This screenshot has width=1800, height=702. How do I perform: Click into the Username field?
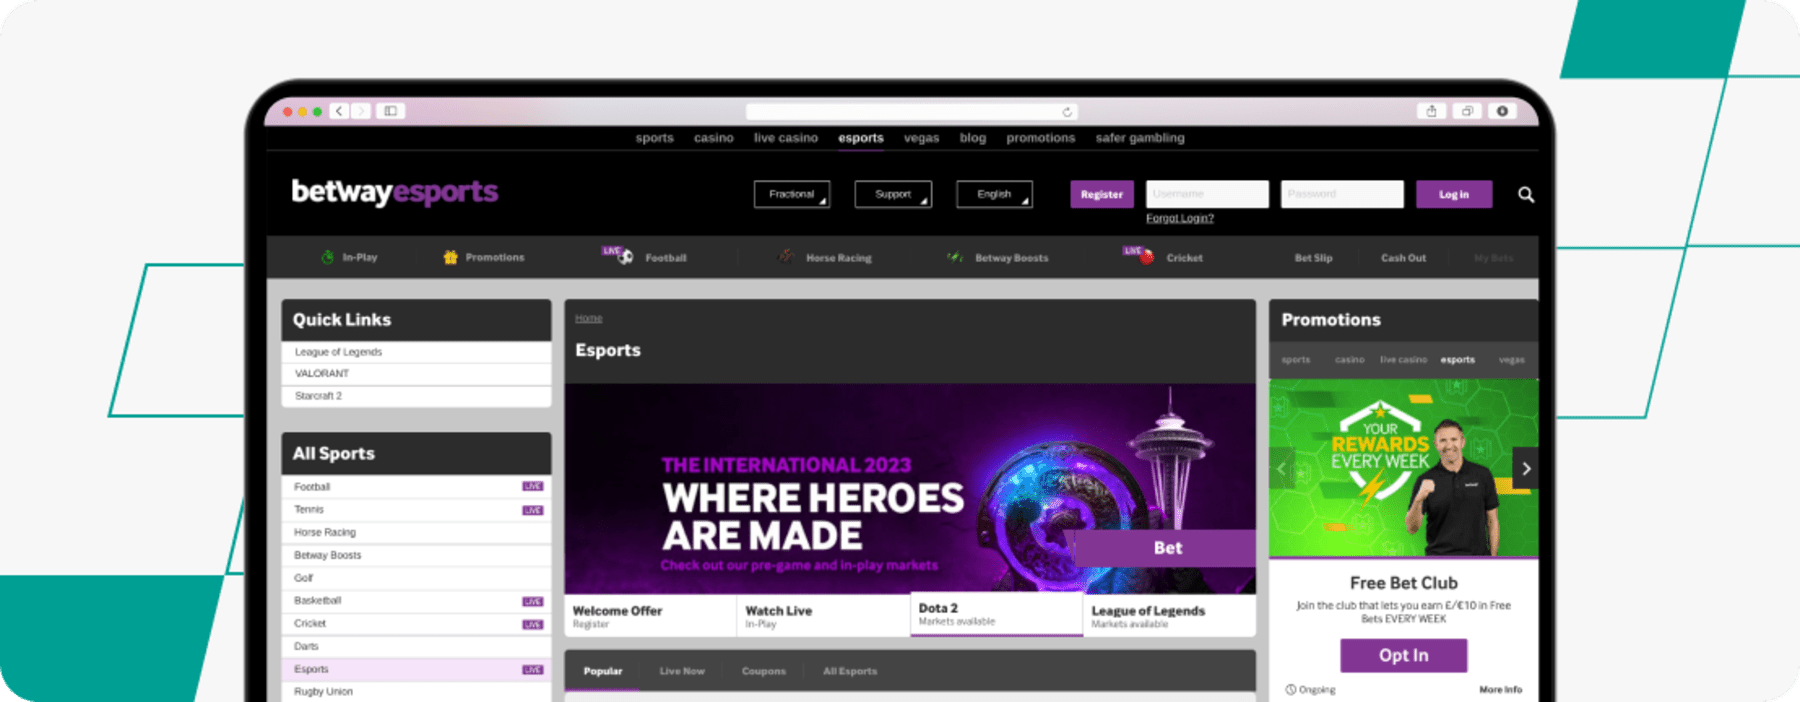point(1207,194)
